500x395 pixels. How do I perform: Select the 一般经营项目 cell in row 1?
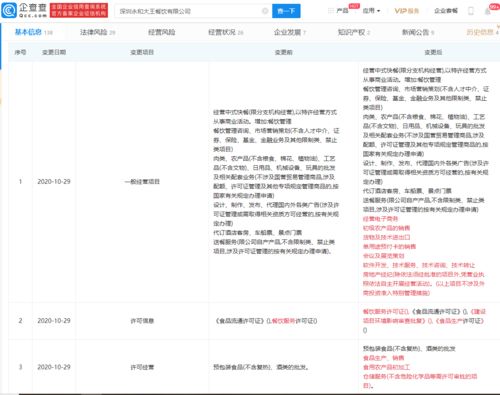(142, 181)
